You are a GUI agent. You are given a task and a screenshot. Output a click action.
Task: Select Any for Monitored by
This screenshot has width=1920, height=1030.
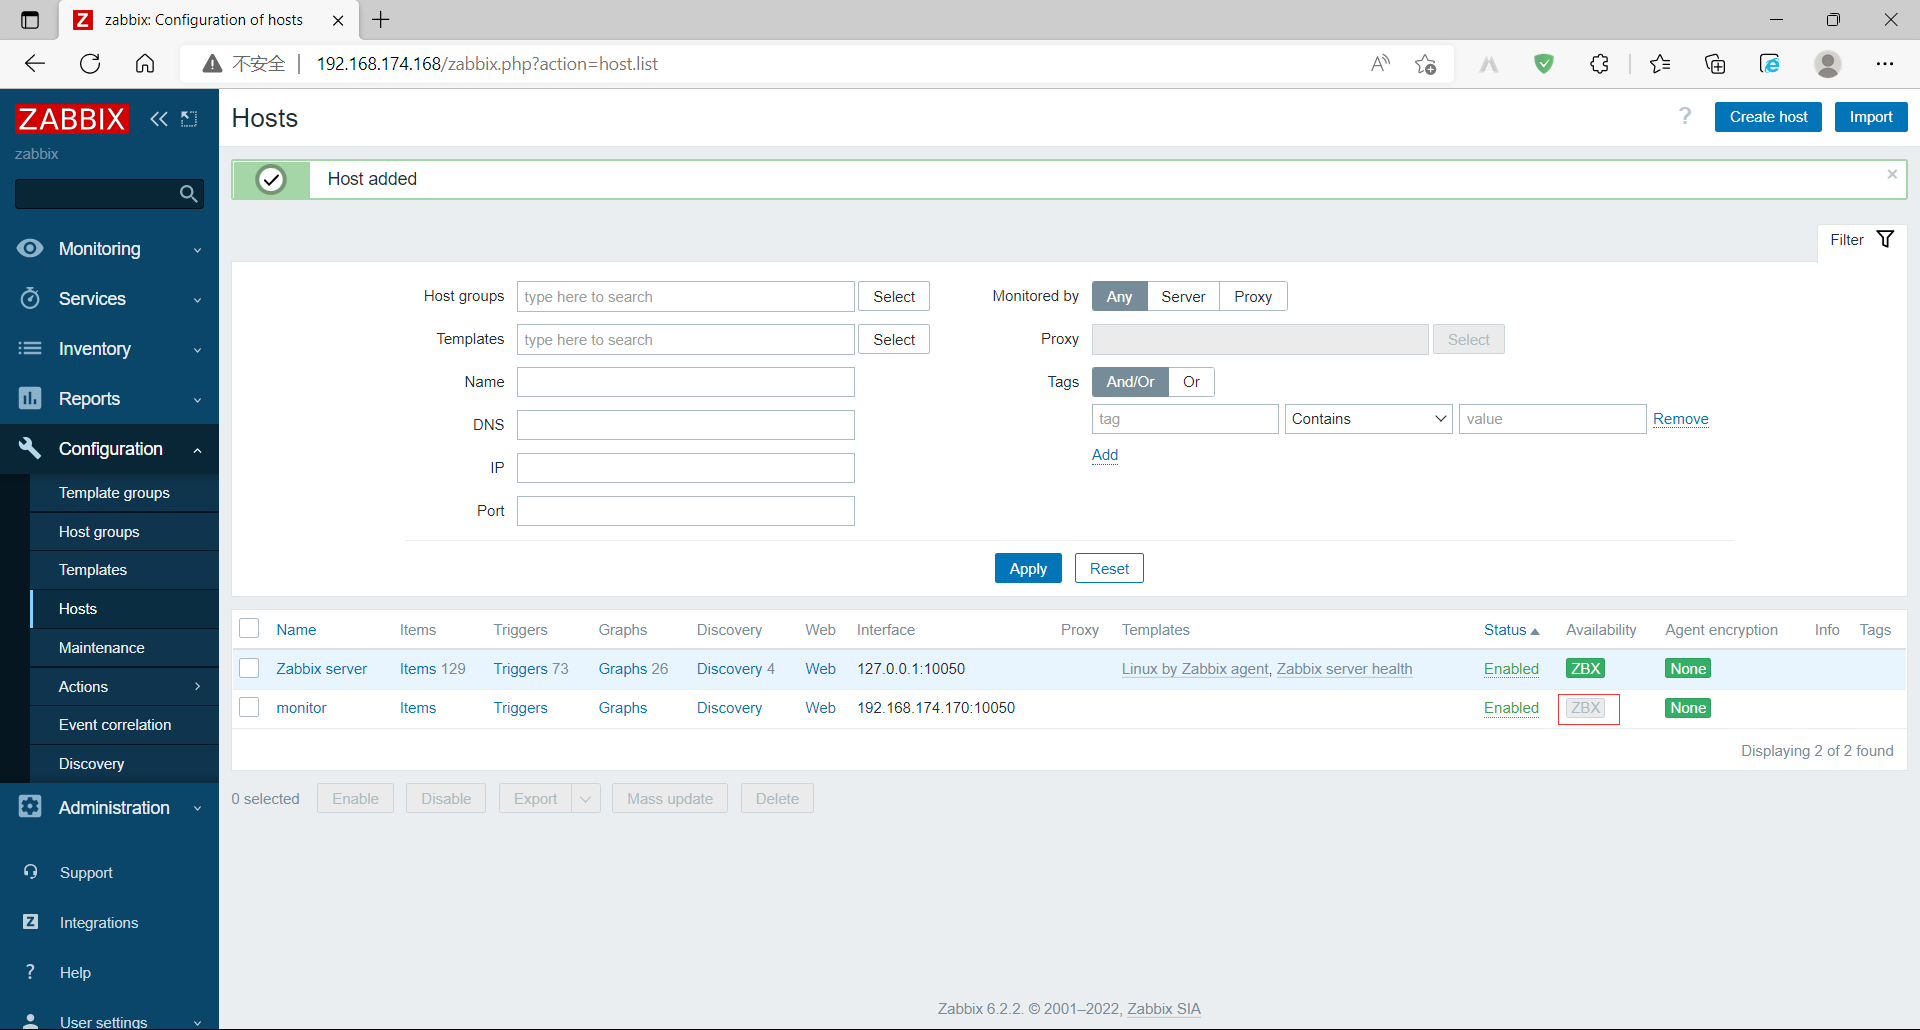click(1119, 297)
